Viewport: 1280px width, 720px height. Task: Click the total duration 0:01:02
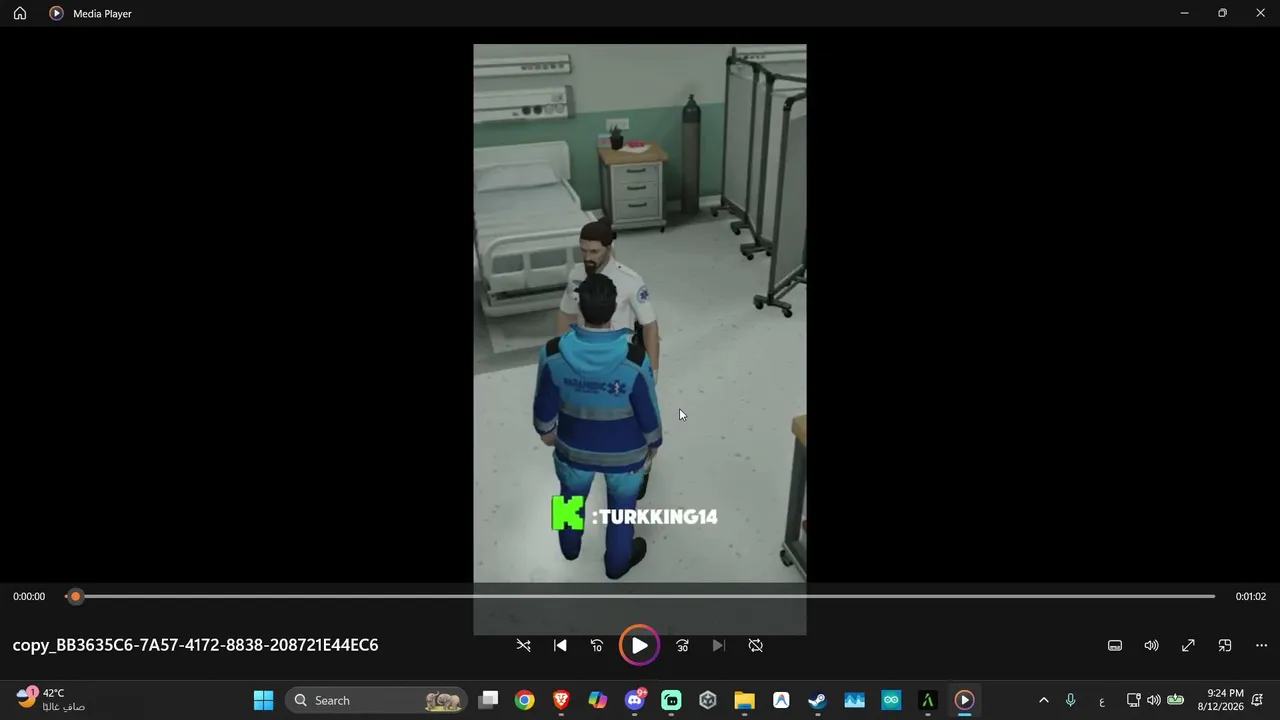pos(1251,596)
